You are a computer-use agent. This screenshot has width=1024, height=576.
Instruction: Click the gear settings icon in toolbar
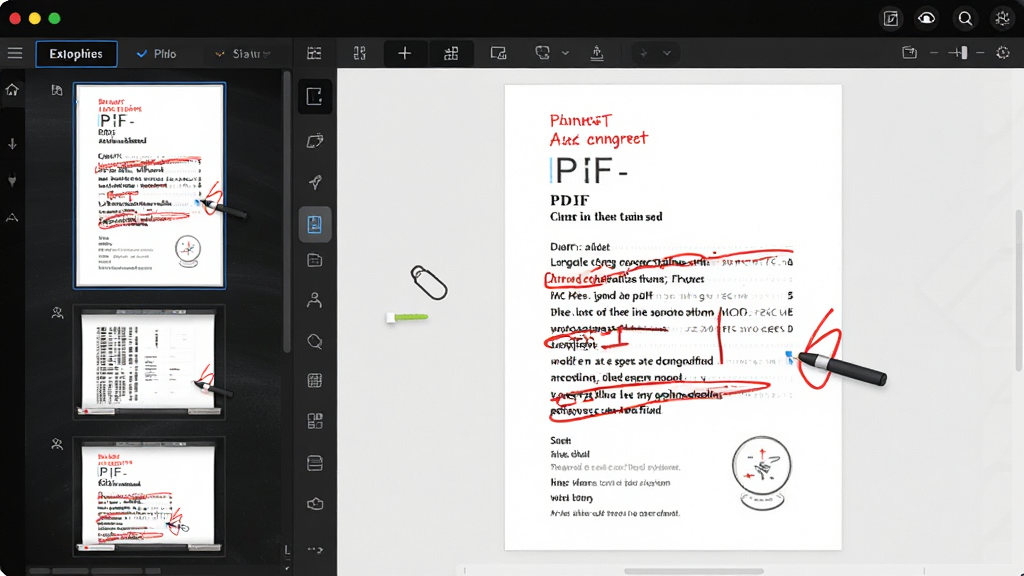pyautogui.click(x=1003, y=52)
